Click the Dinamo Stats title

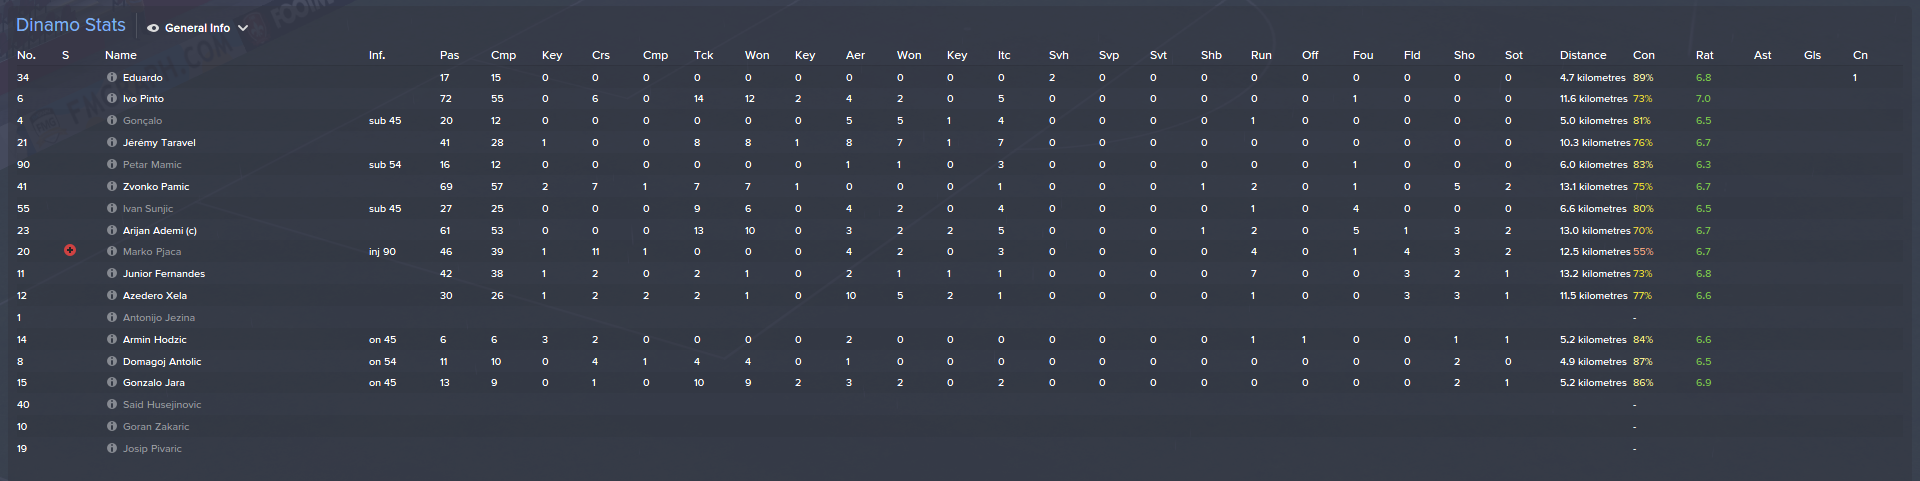click(x=71, y=25)
